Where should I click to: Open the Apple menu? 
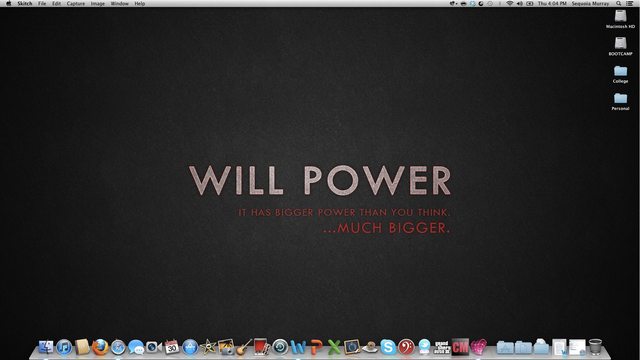coord(8,3)
